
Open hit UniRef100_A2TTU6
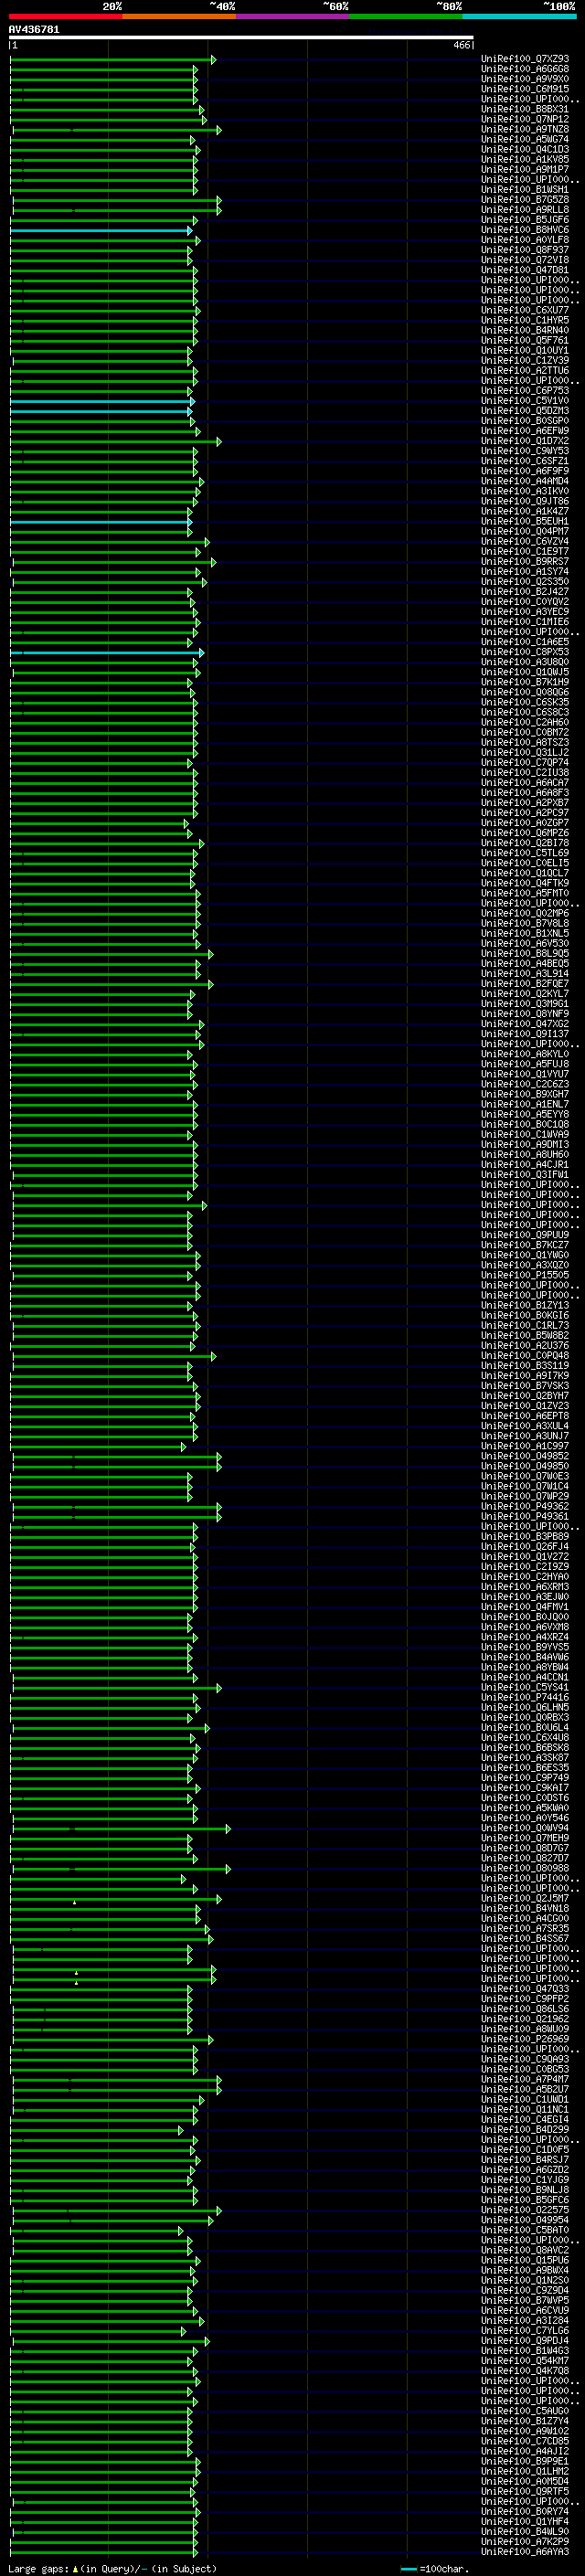525,370
